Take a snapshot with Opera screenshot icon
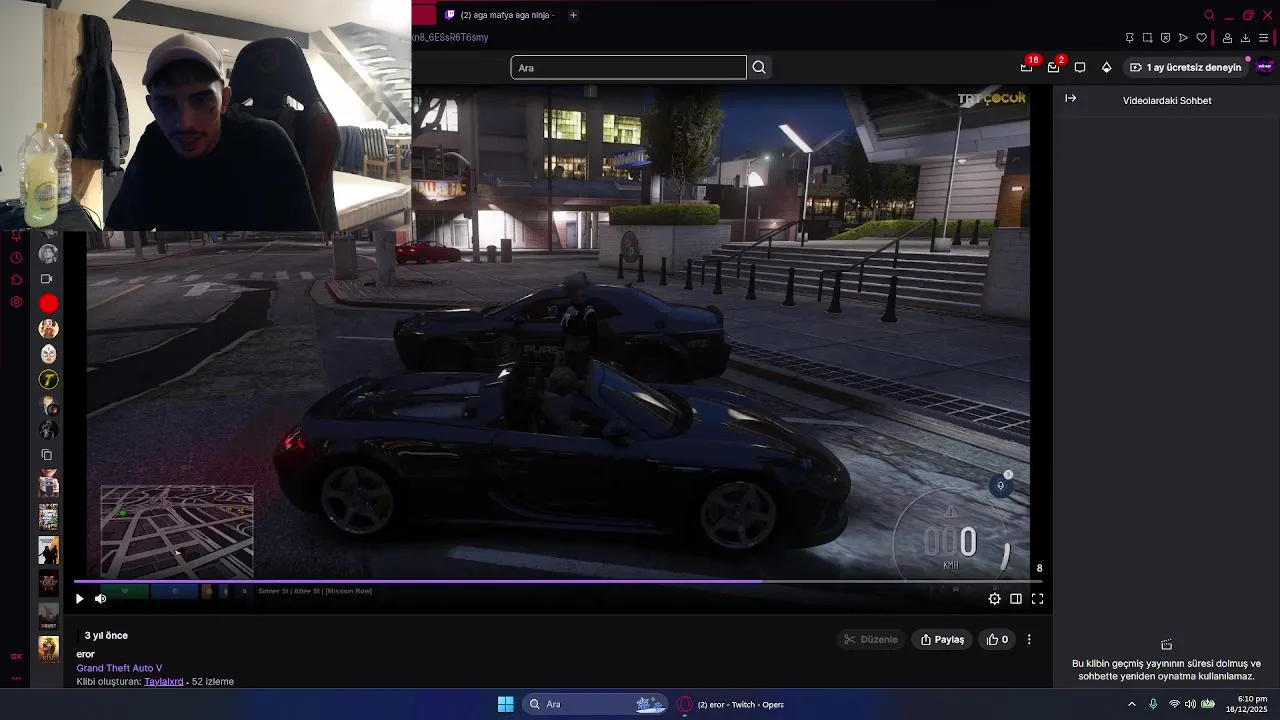This screenshot has height=720, width=1280. pyautogui.click(x=1148, y=38)
